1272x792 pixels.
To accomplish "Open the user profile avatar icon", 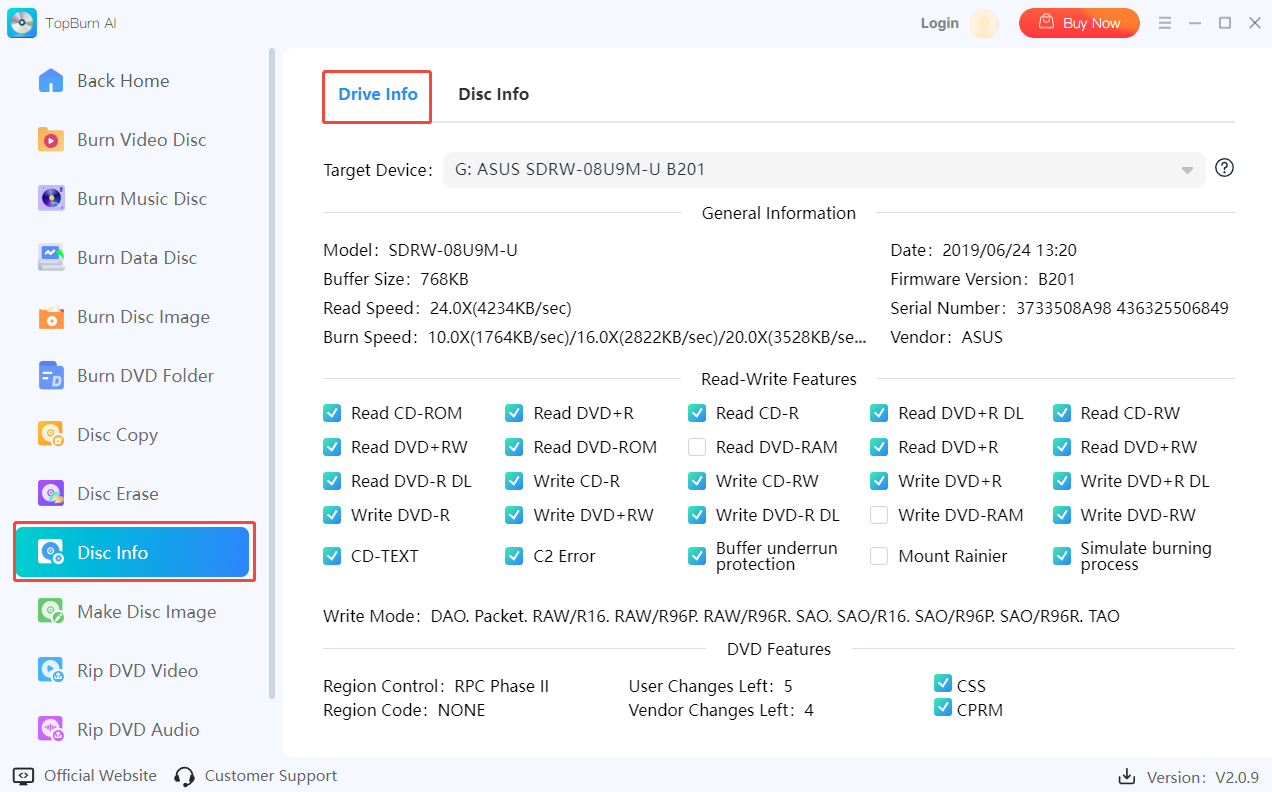I will coord(984,24).
